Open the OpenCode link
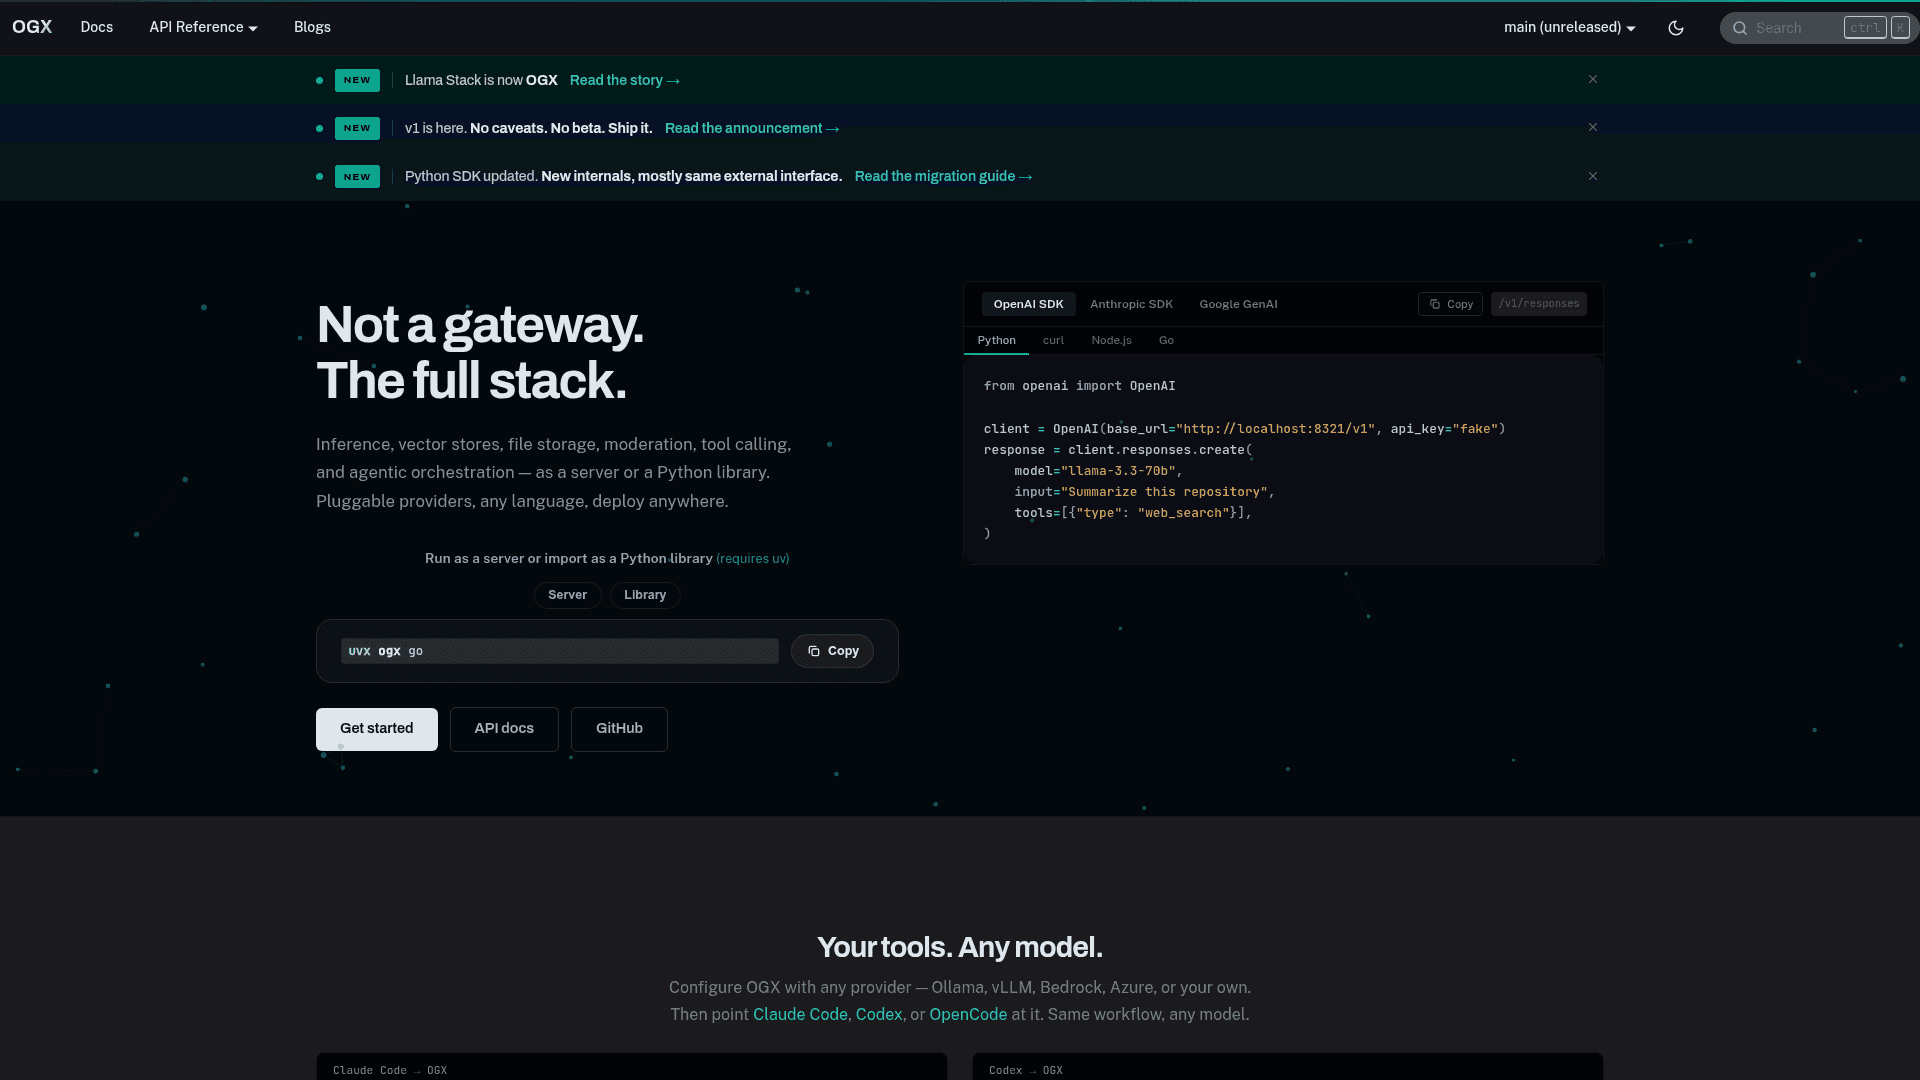This screenshot has width=1920, height=1080. coord(968,1015)
